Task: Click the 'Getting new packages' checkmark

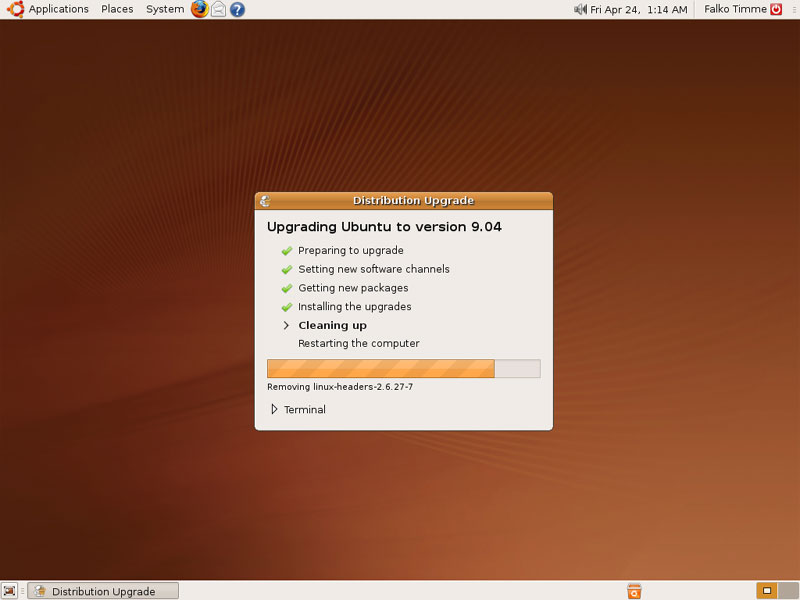Action: point(287,288)
